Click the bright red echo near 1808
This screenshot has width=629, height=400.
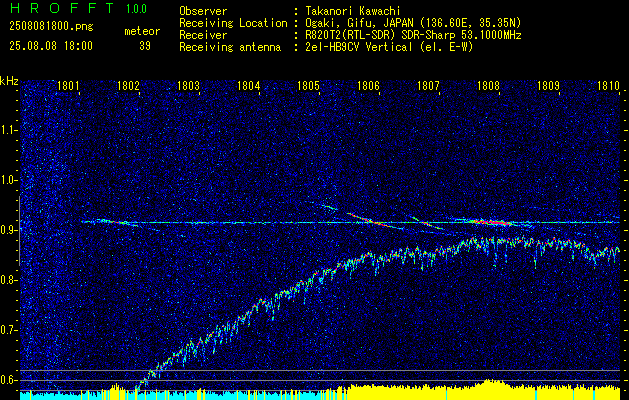tap(491, 221)
